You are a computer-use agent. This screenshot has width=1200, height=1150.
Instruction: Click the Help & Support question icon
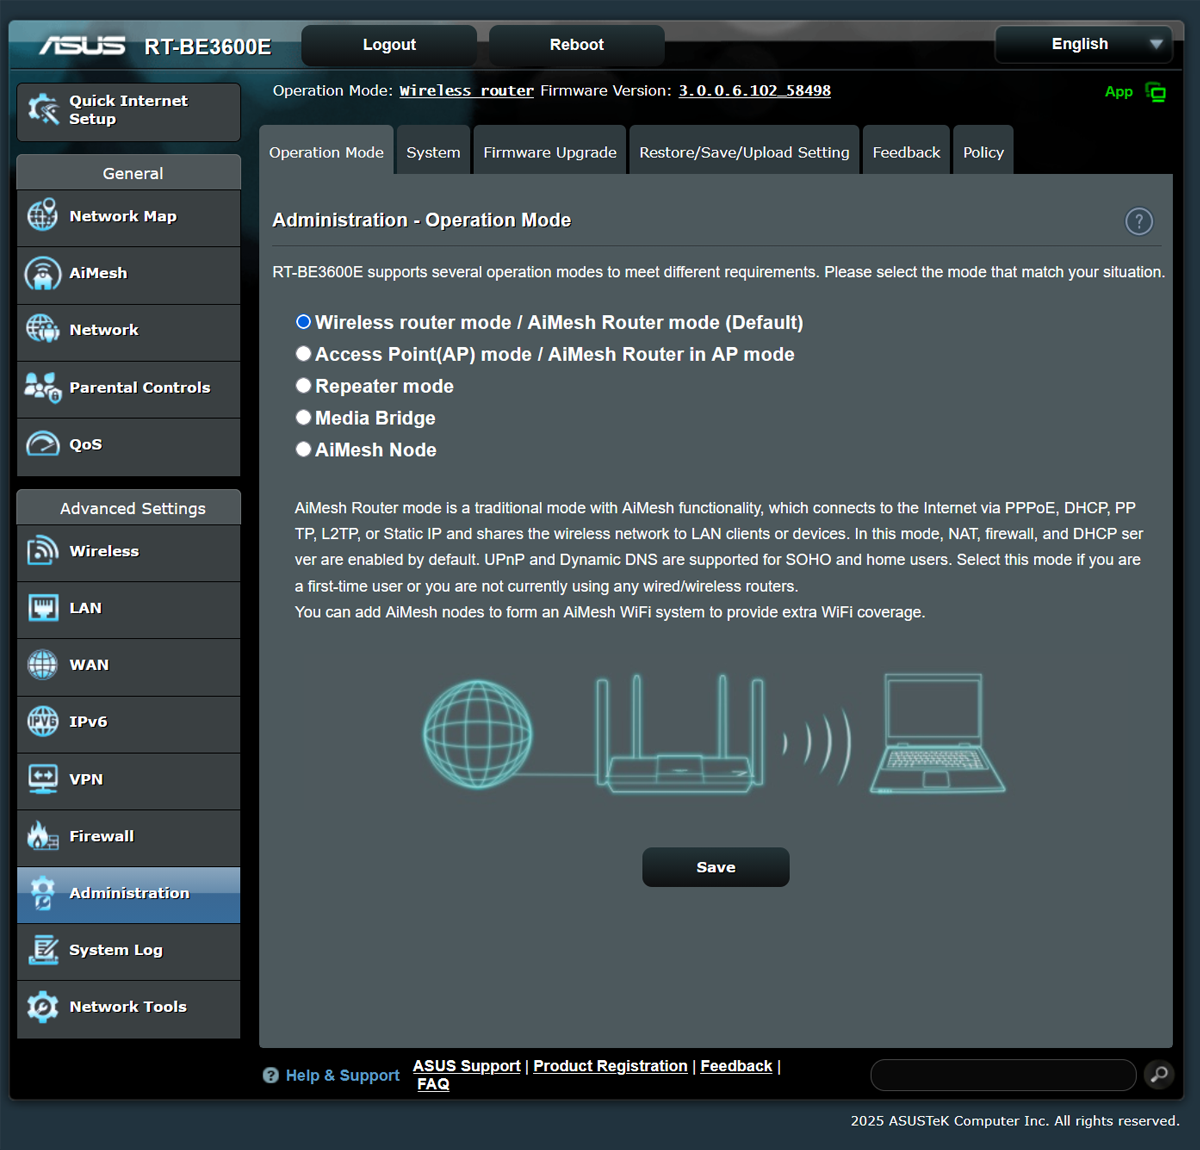click(x=271, y=1075)
